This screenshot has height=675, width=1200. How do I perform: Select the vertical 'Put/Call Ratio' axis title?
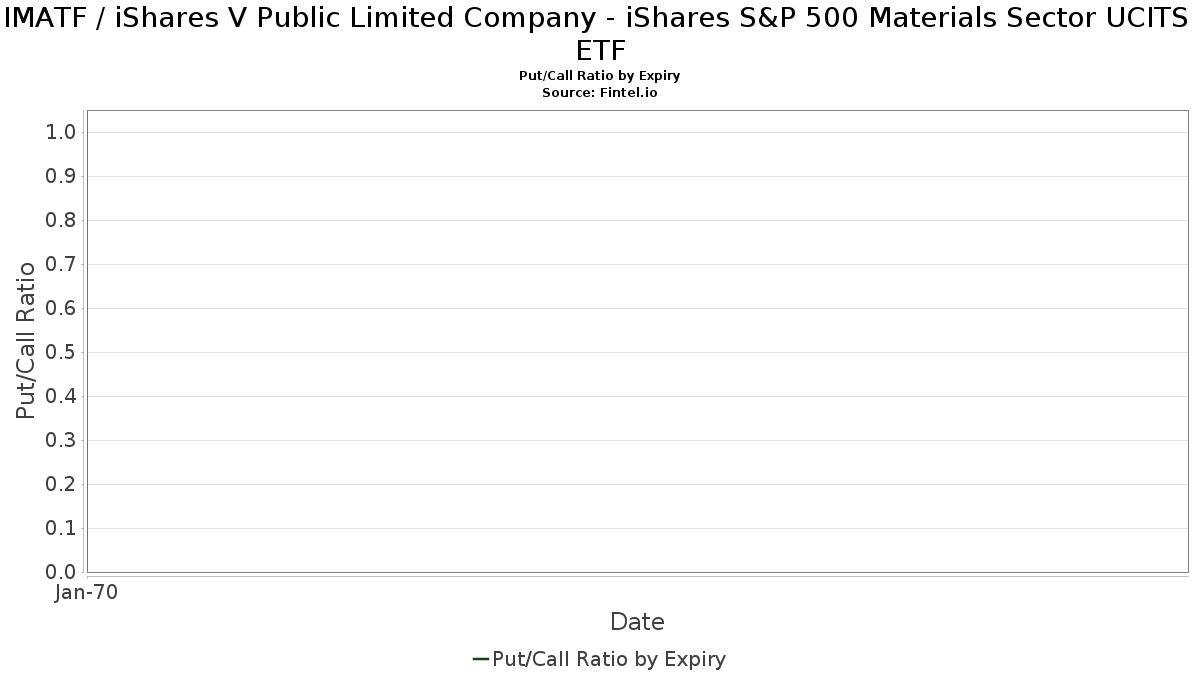pos(26,340)
